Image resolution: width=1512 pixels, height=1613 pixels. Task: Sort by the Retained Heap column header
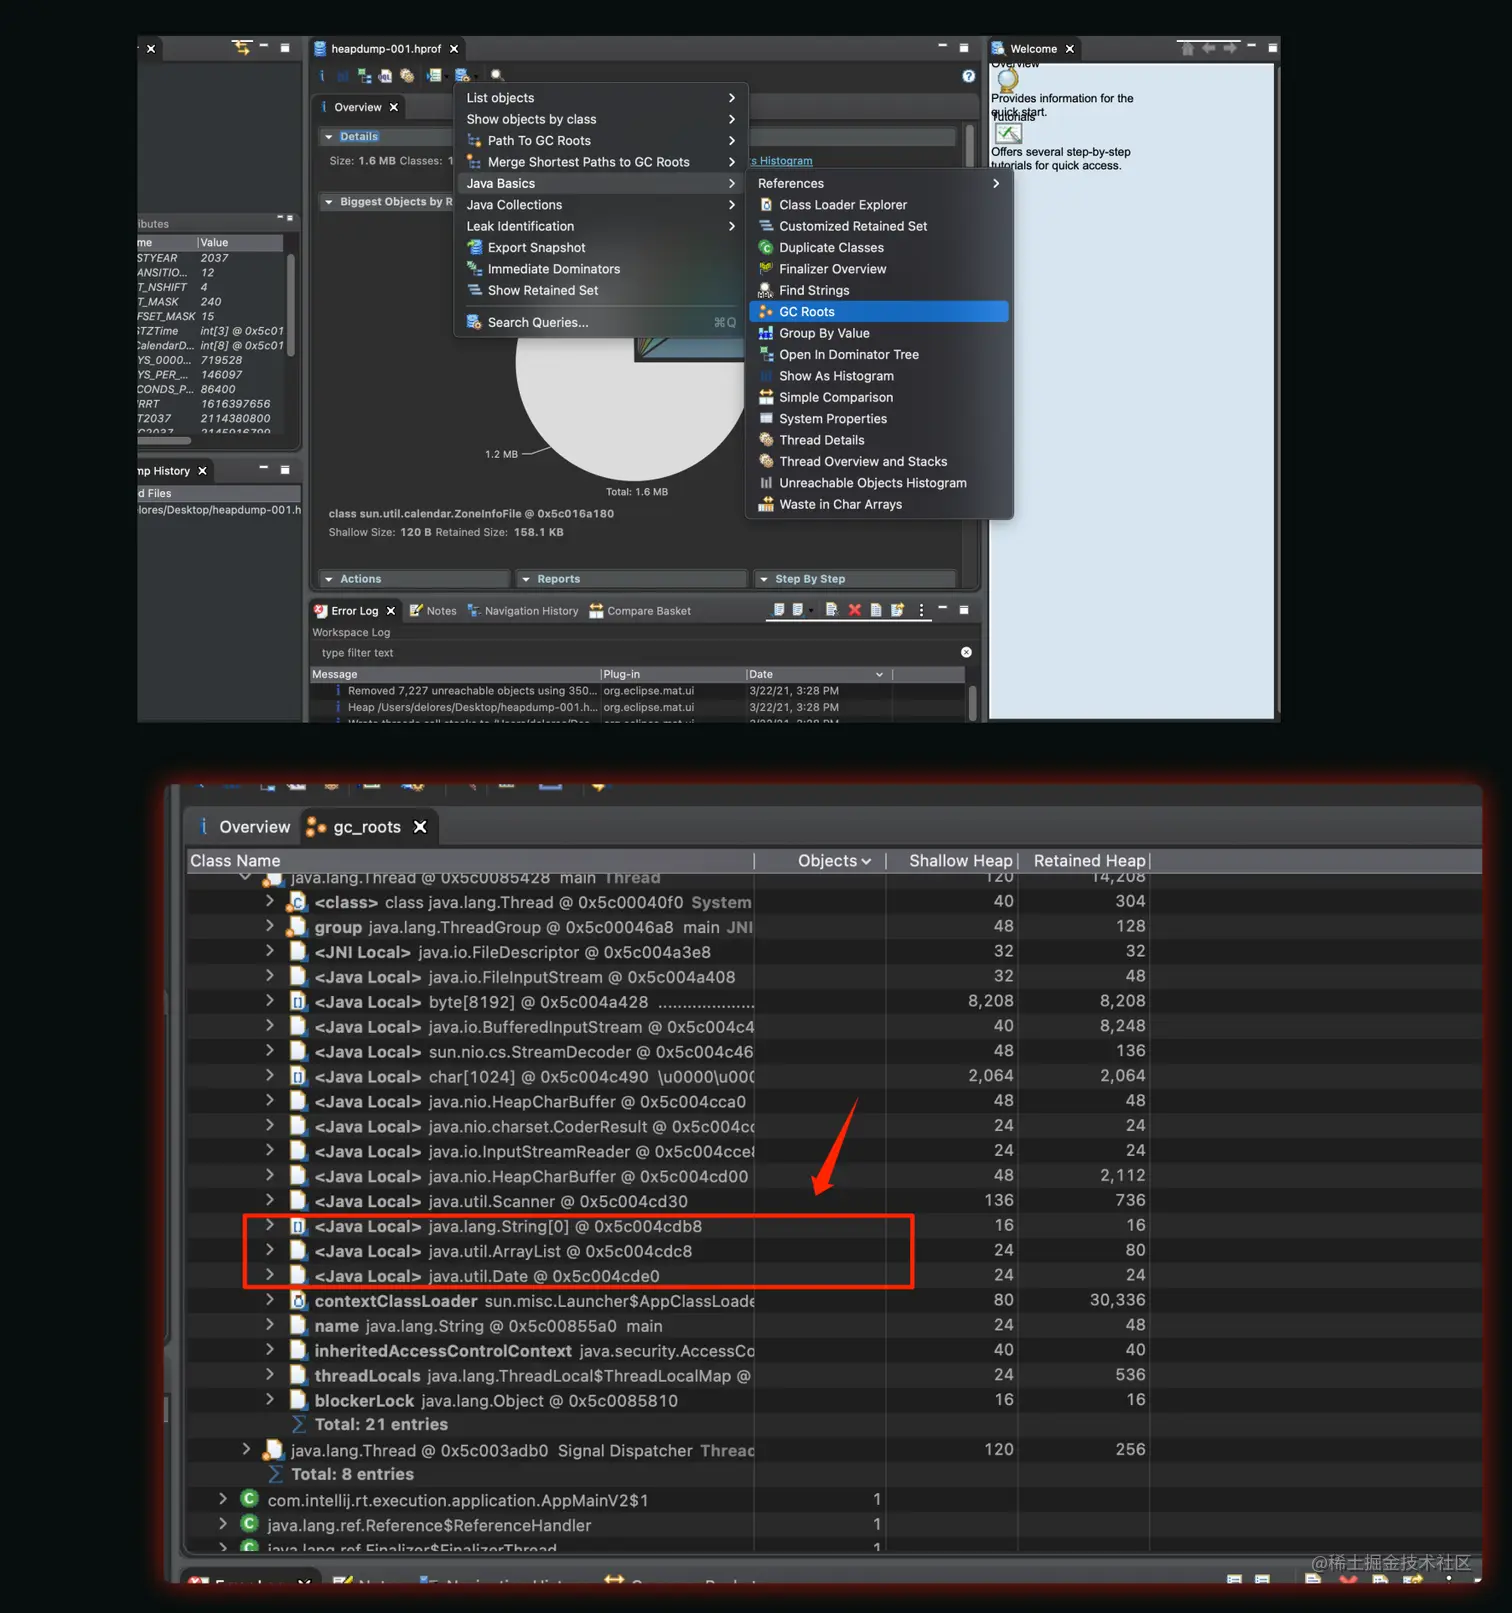(x=1085, y=861)
